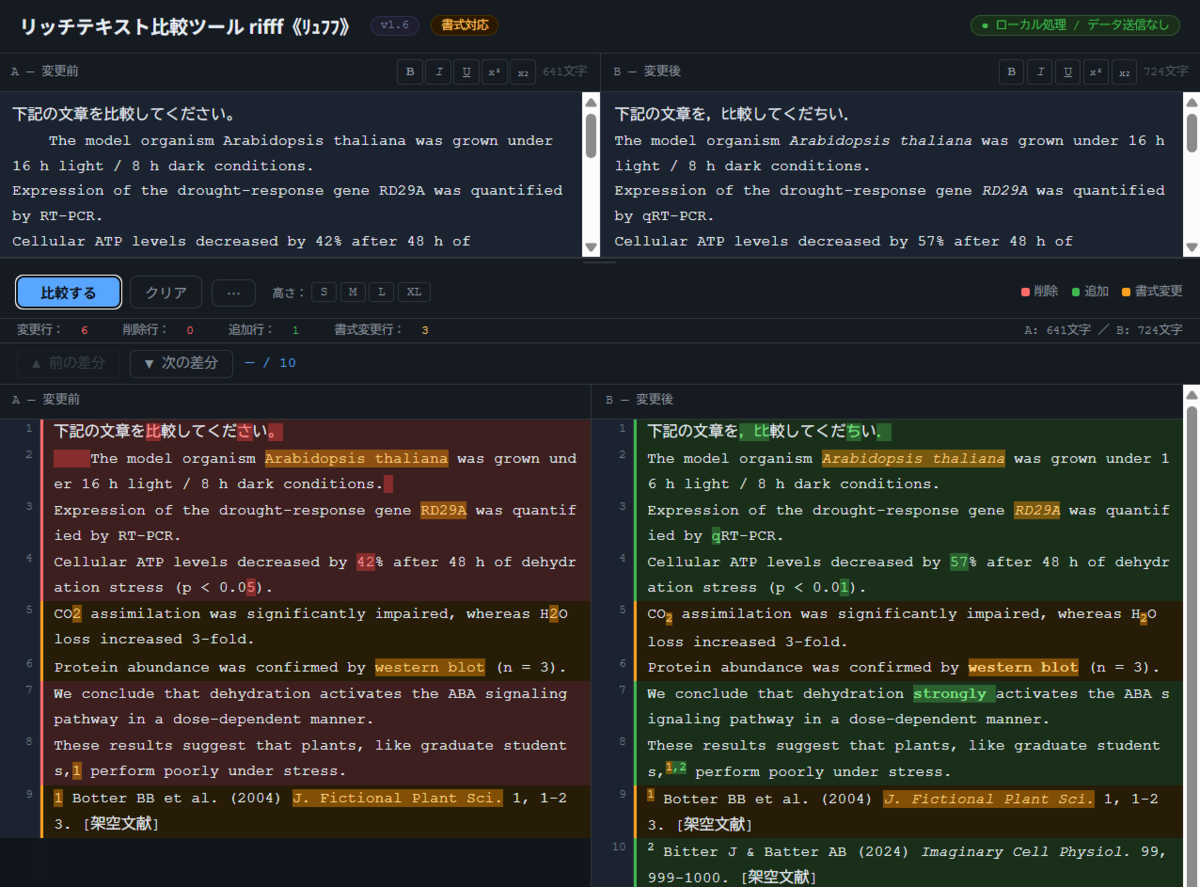Click the 比較する button
Screen dimensions: 1200x887
[69, 293]
